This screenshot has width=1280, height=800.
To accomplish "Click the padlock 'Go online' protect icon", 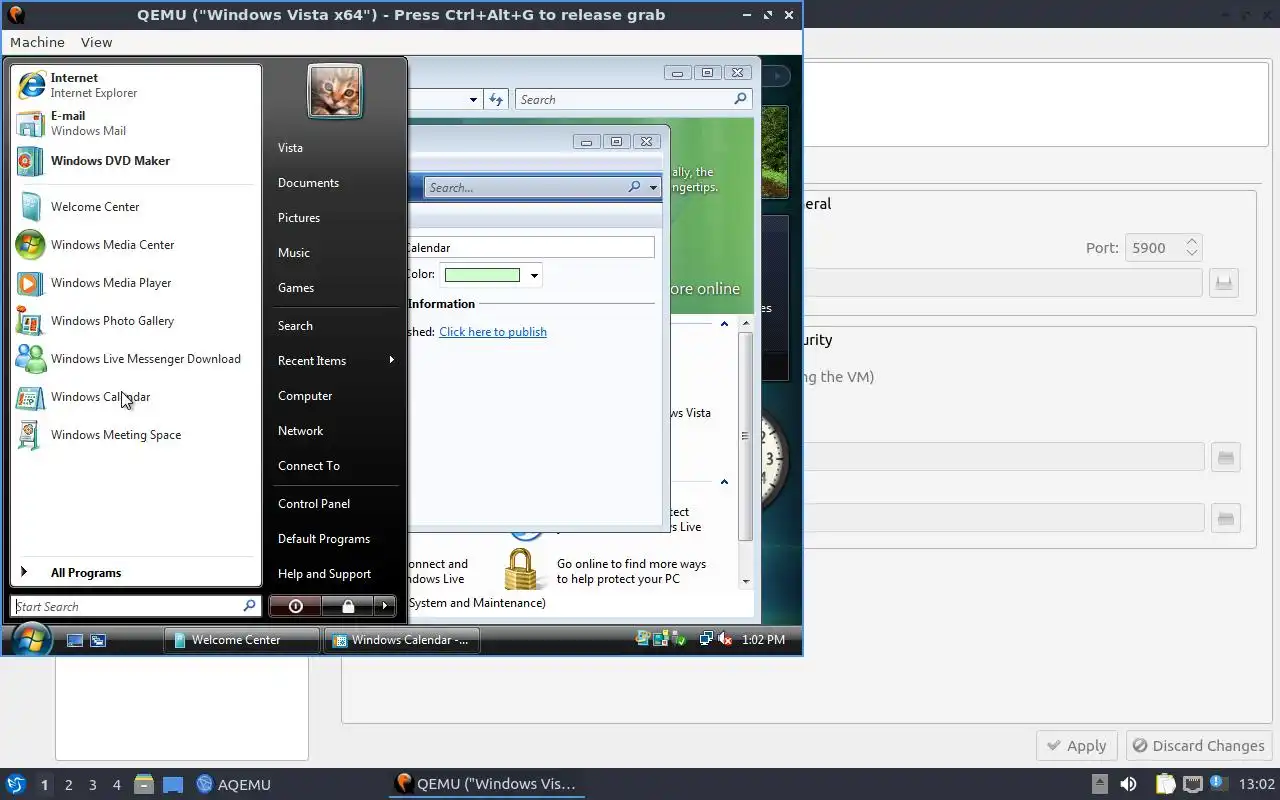I will pyautogui.click(x=521, y=569).
